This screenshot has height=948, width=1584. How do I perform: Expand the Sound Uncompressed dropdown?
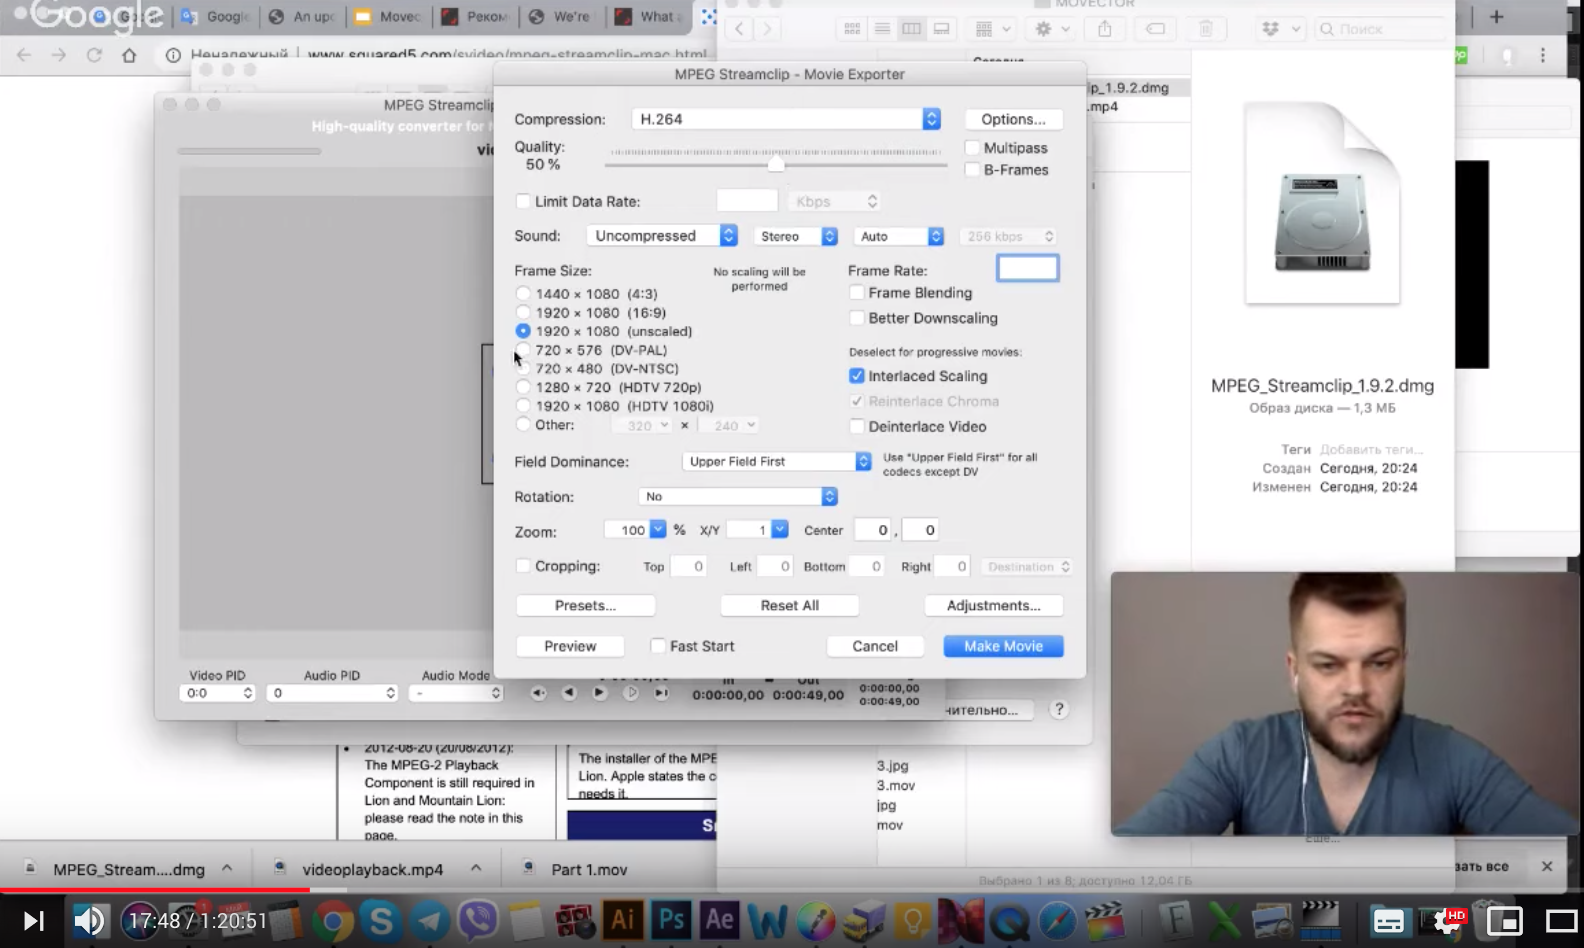(x=662, y=236)
